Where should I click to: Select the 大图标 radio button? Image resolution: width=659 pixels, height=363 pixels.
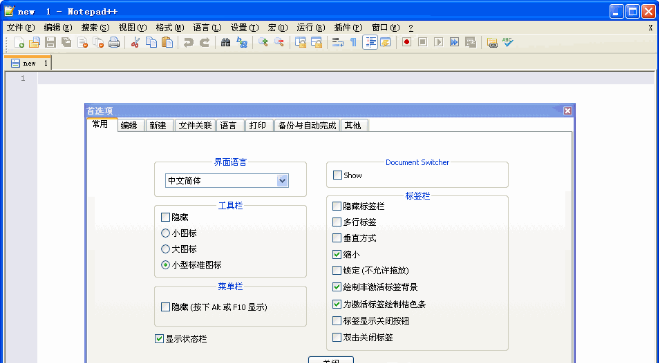(165, 249)
